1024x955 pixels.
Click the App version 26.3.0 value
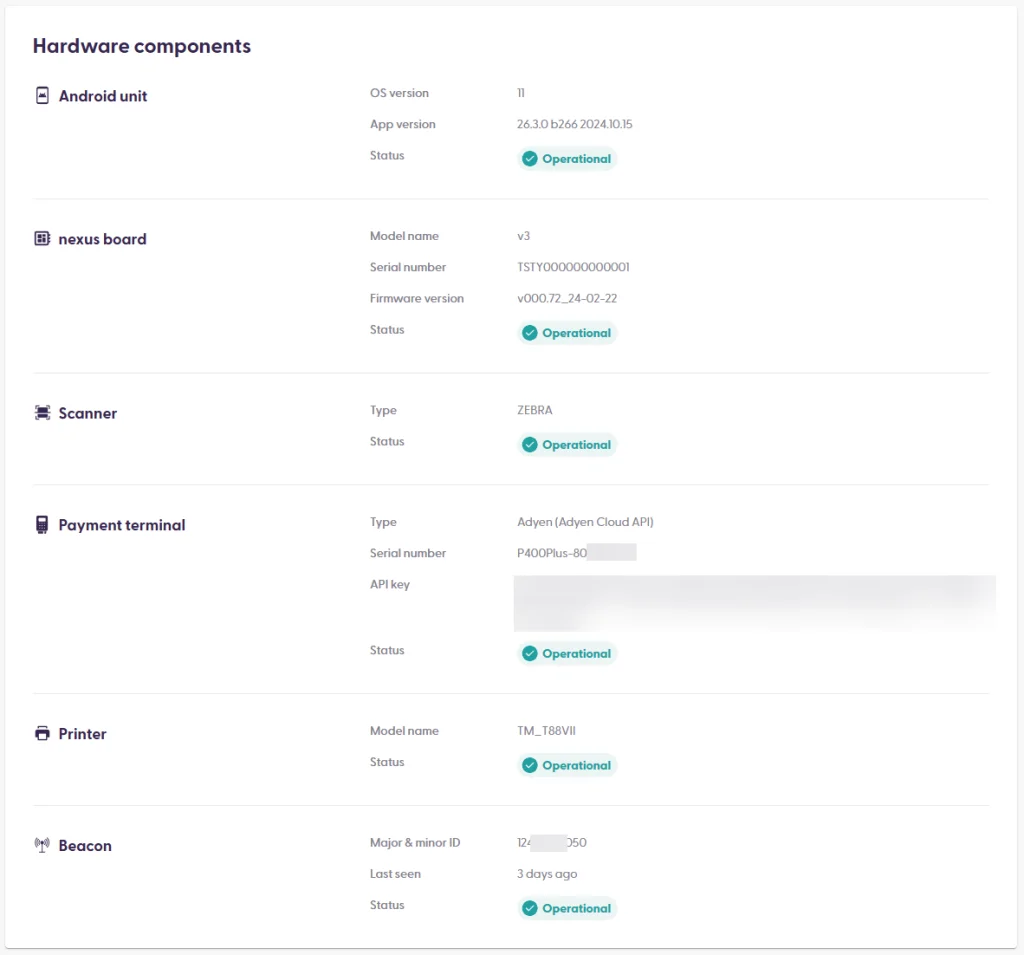(575, 124)
